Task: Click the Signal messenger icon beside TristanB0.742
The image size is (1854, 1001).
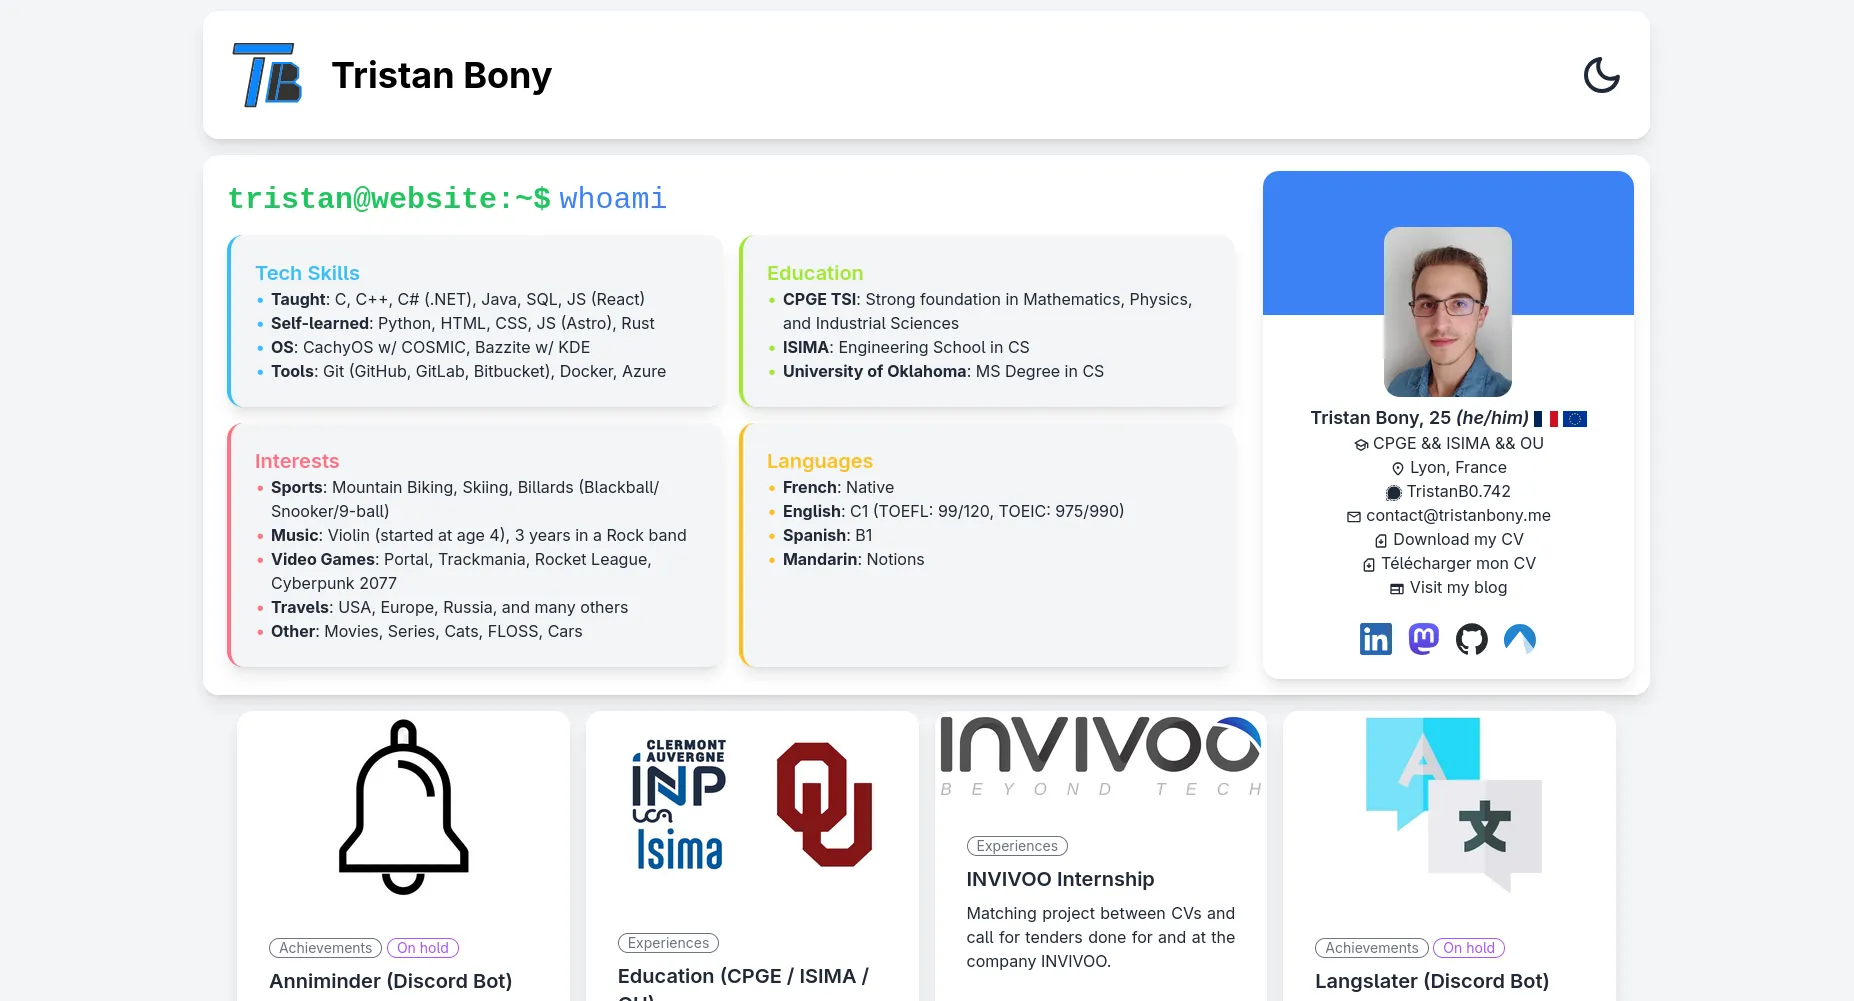Action: (x=1392, y=492)
